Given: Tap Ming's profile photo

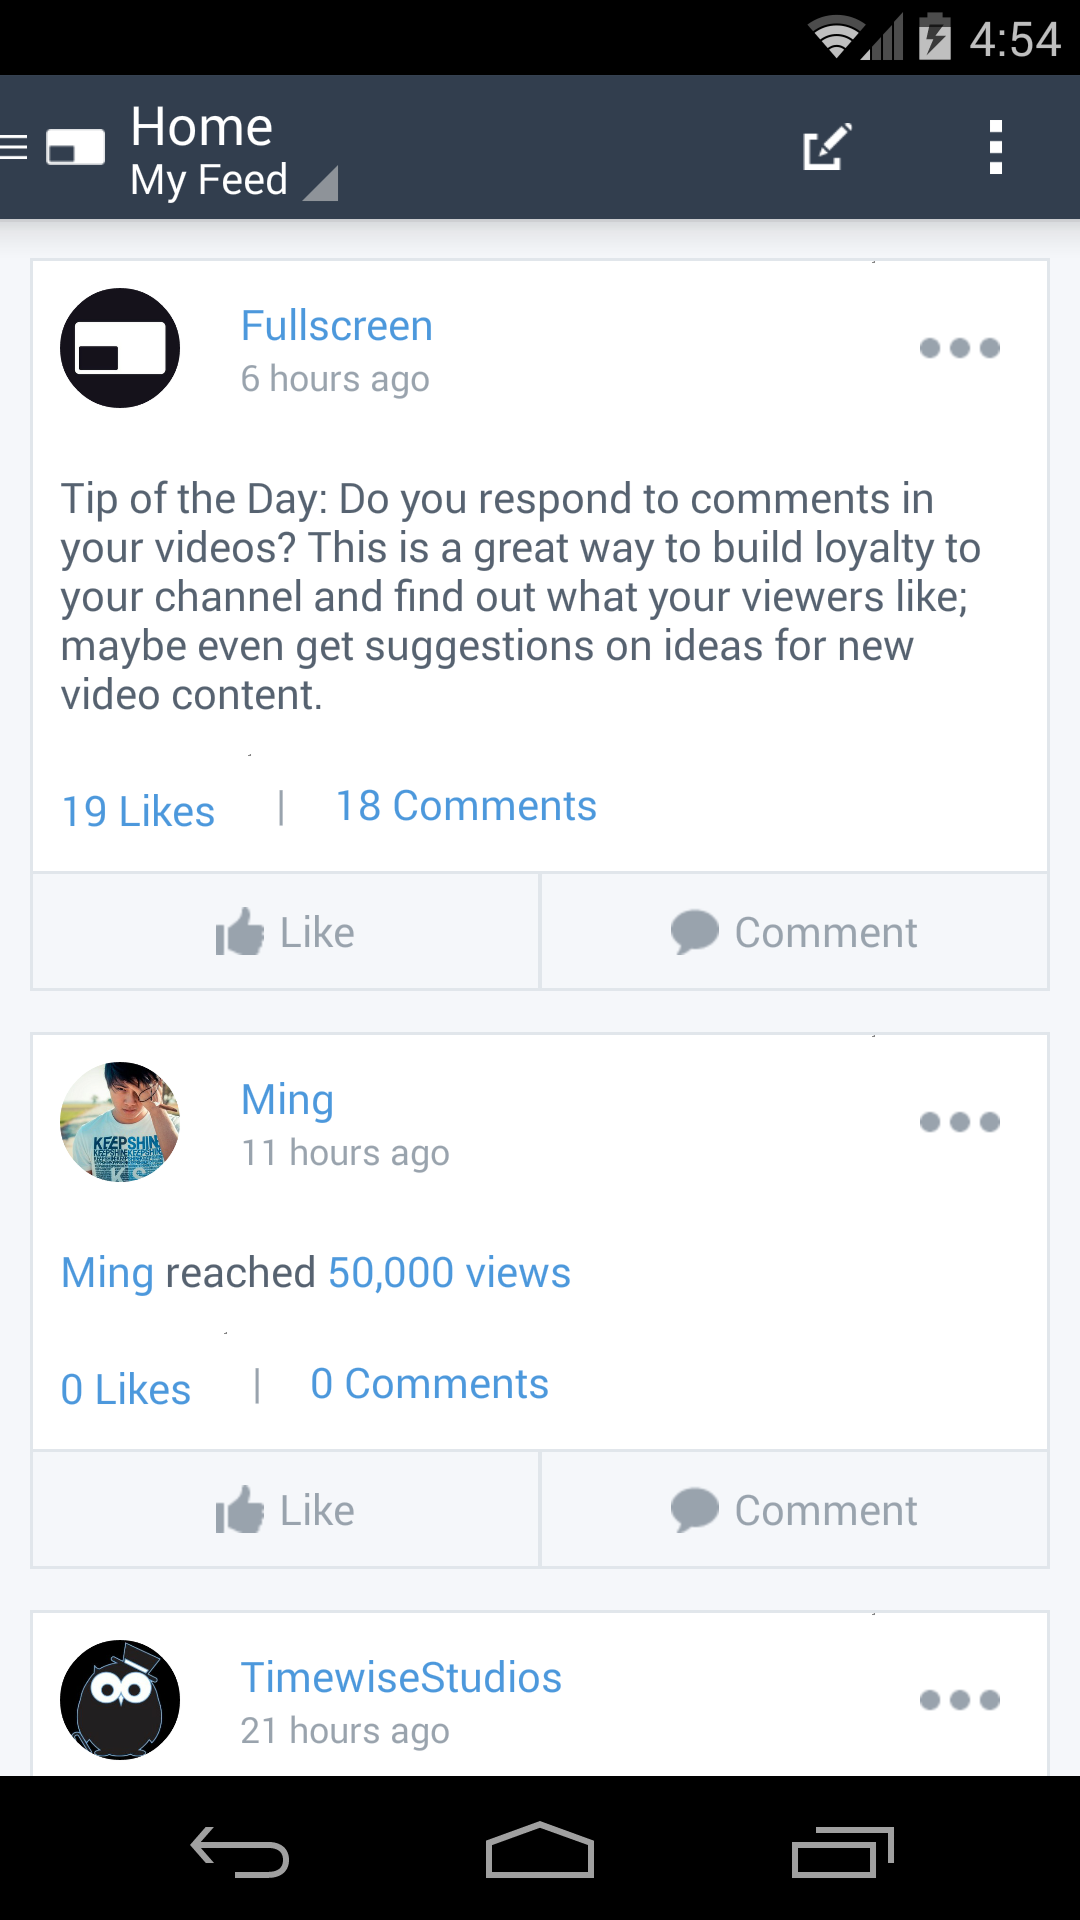Looking at the screenshot, I should point(120,1122).
